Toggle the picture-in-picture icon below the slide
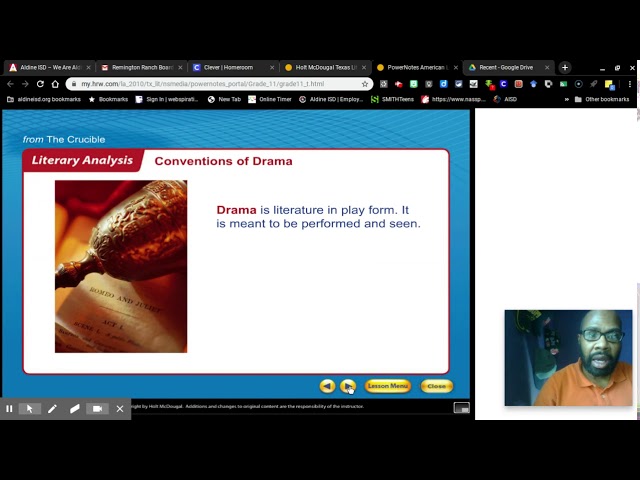Image resolution: width=640 pixels, height=480 pixels. [x=462, y=407]
